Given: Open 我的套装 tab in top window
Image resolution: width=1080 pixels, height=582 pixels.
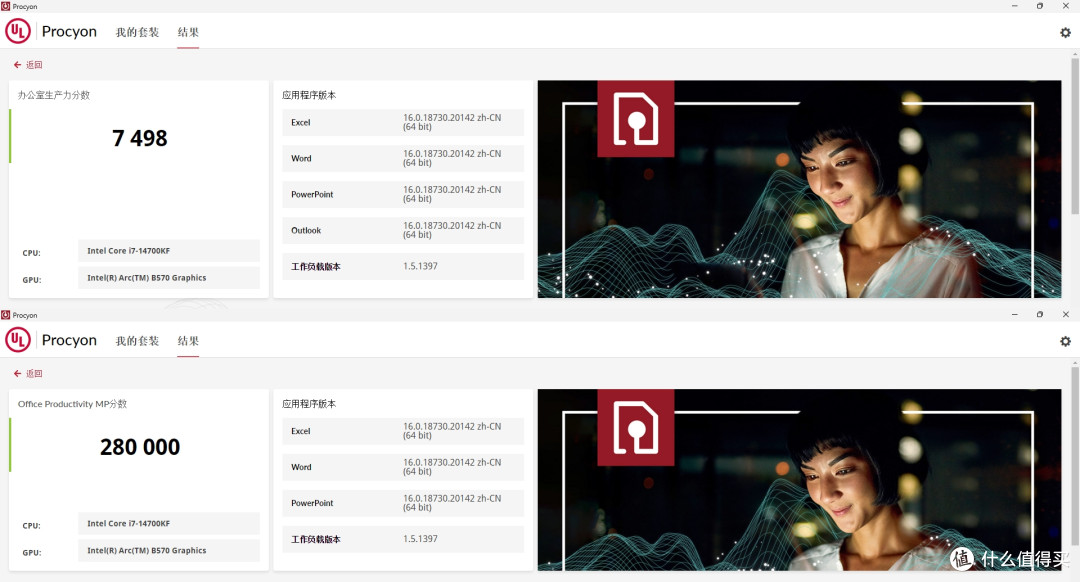Looking at the screenshot, I should pos(137,32).
